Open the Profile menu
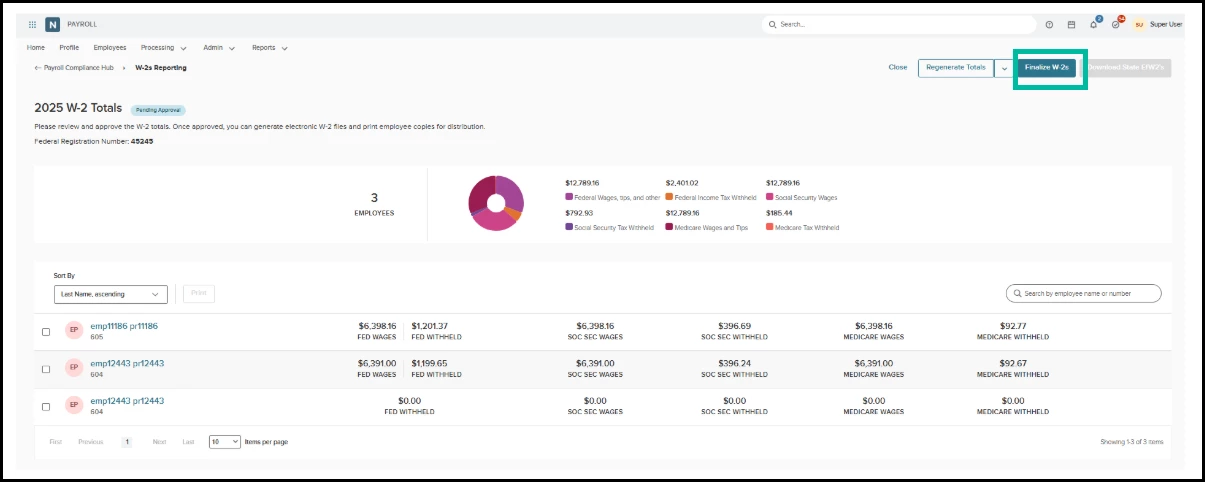1205x482 pixels. (69, 47)
